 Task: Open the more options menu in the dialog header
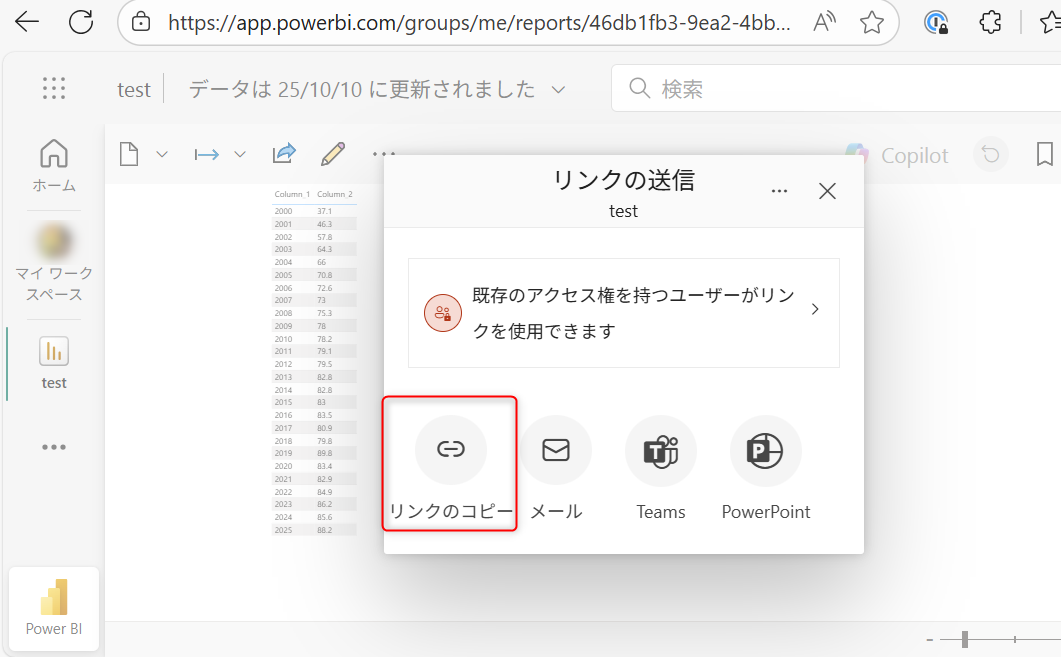(779, 190)
